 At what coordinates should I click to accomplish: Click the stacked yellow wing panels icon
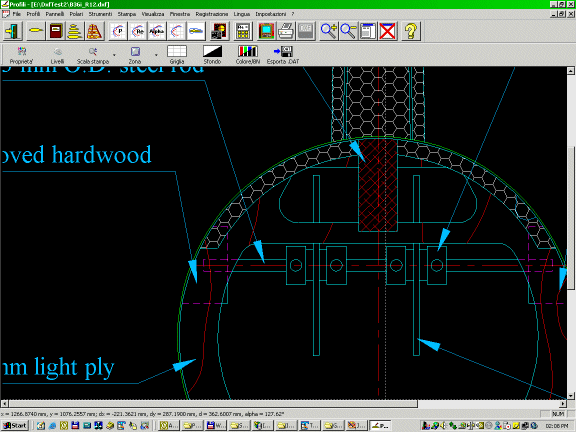click(75, 31)
